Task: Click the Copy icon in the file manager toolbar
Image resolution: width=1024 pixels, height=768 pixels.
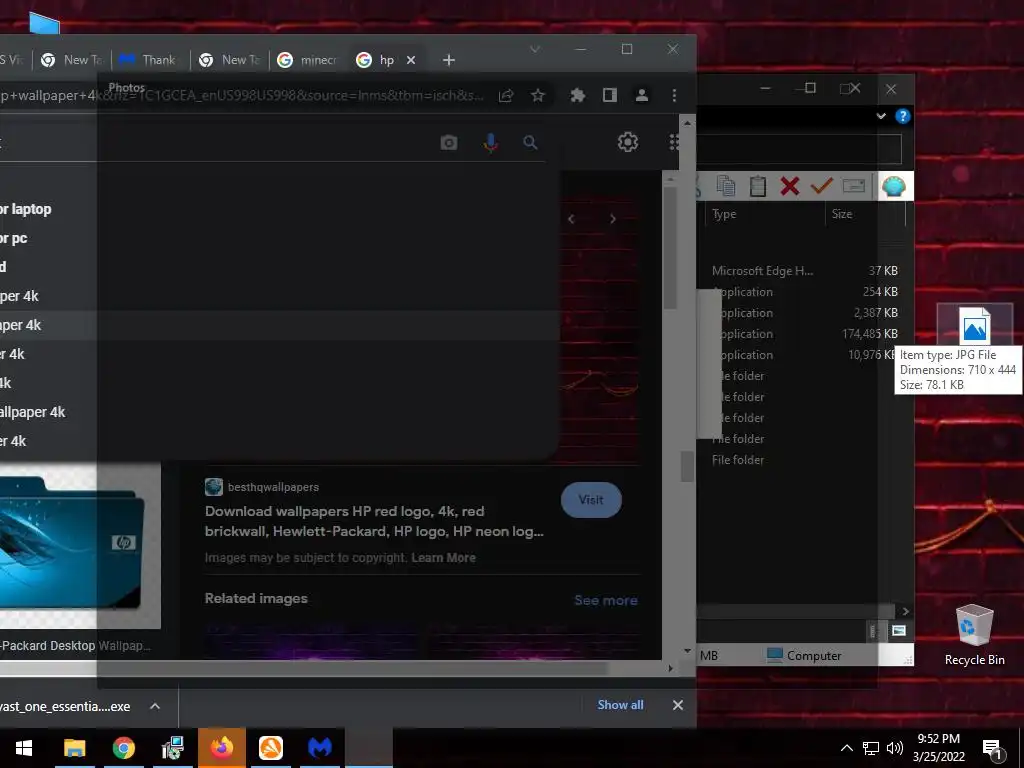Action: pyautogui.click(x=726, y=186)
